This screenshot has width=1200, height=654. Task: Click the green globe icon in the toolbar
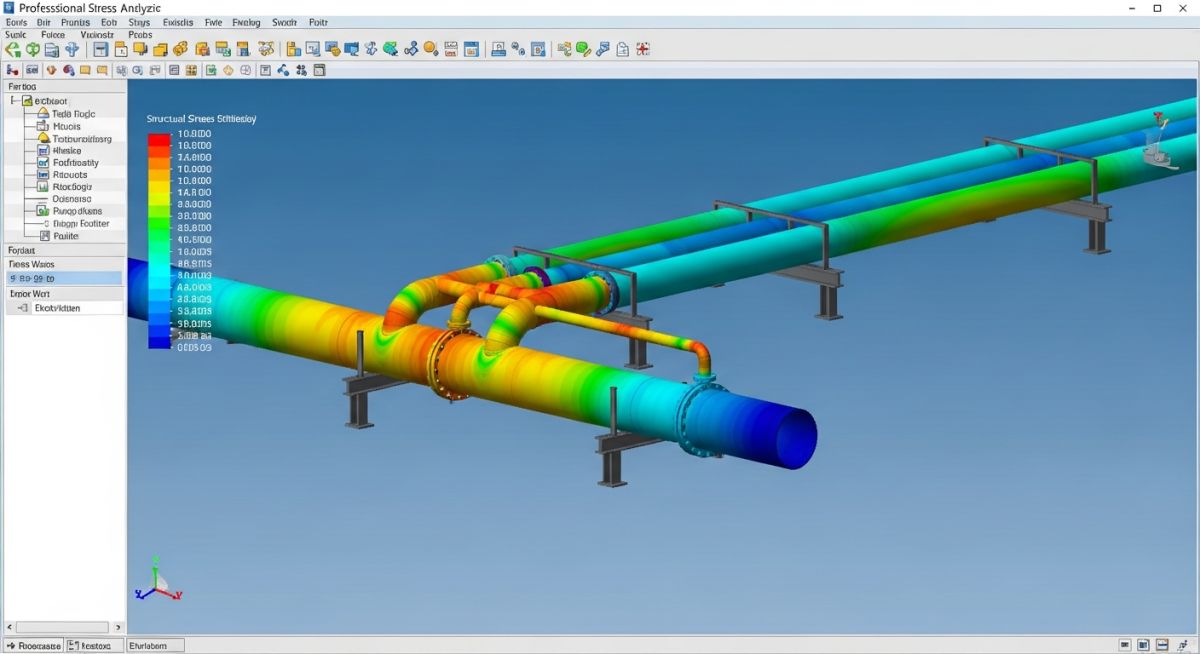391,49
